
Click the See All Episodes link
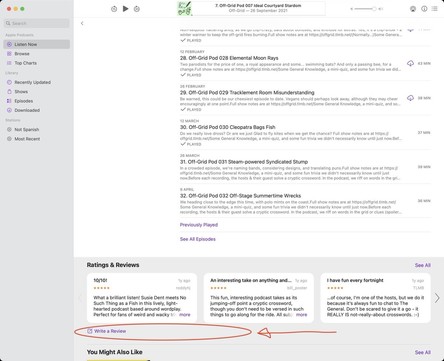tap(198, 239)
